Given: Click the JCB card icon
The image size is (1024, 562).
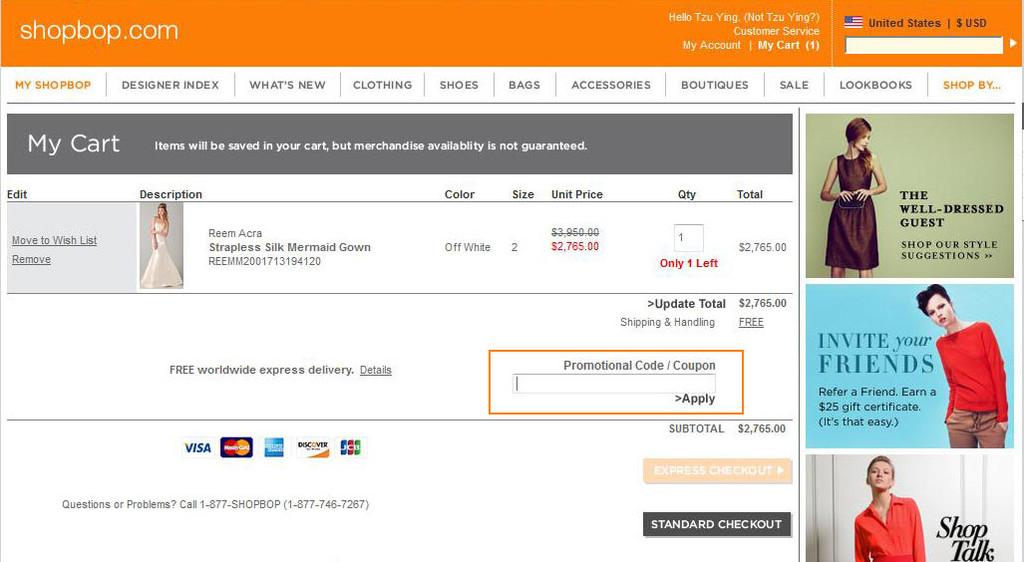Looking at the screenshot, I should [x=351, y=448].
